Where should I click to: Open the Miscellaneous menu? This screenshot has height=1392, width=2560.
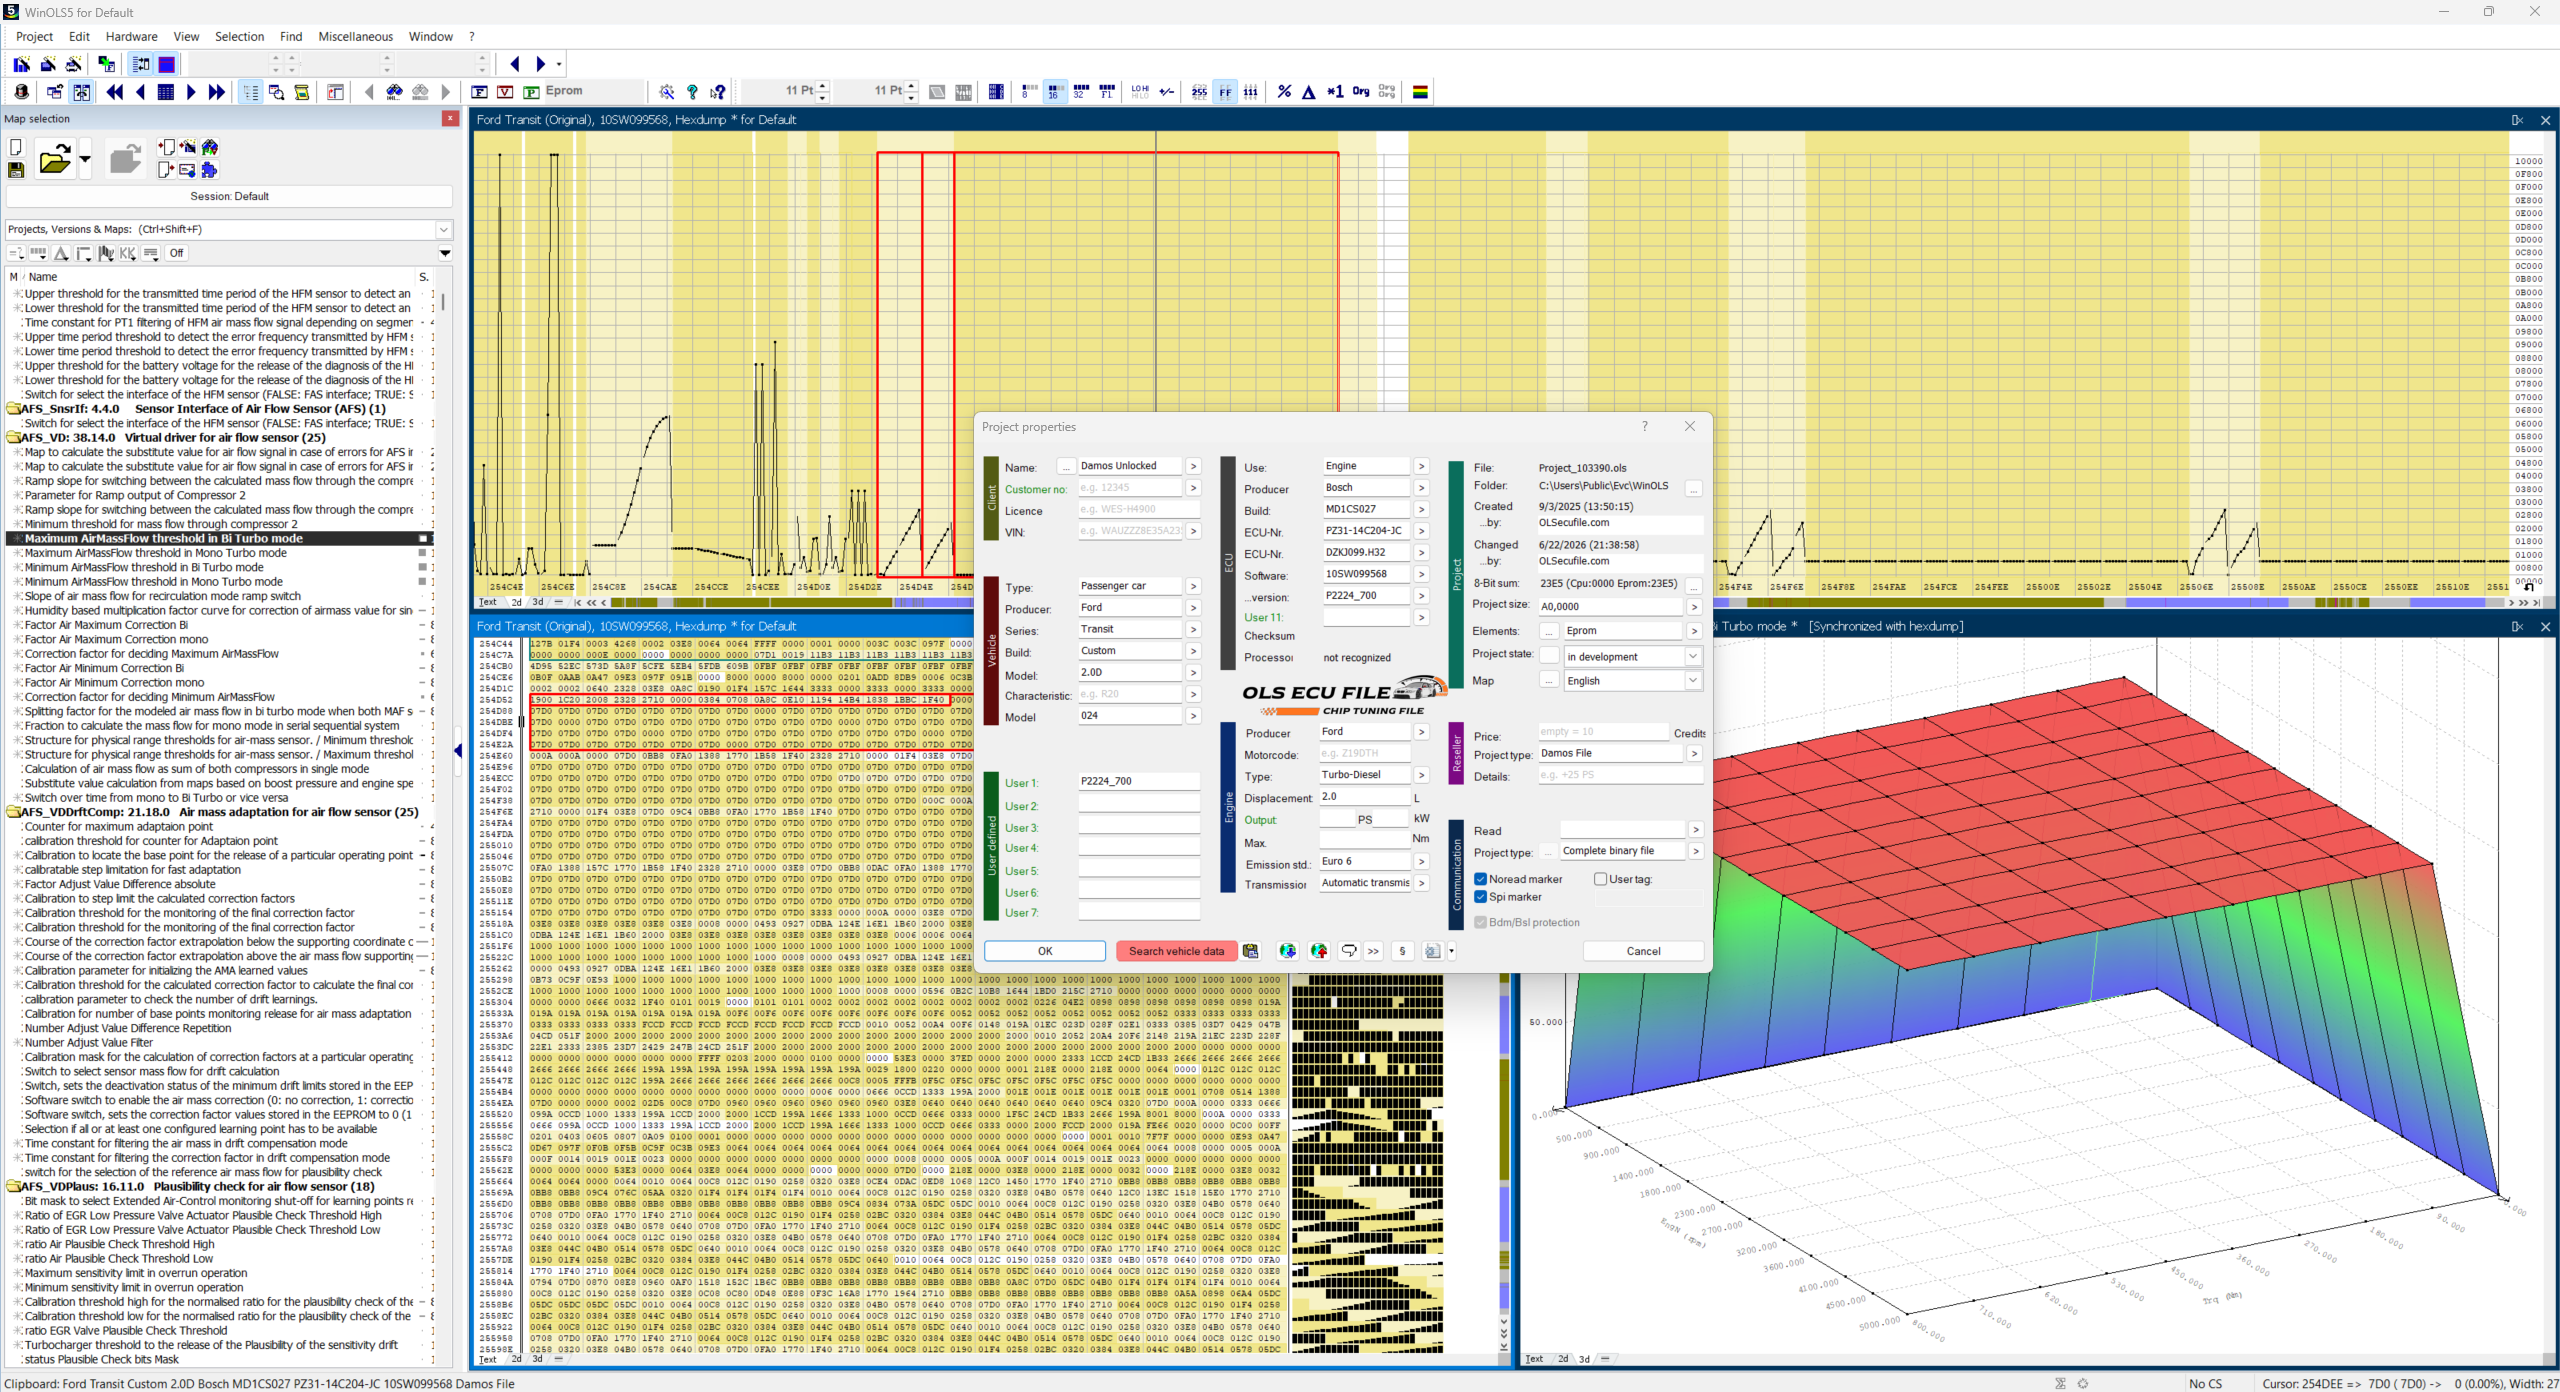[x=355, y=37]
